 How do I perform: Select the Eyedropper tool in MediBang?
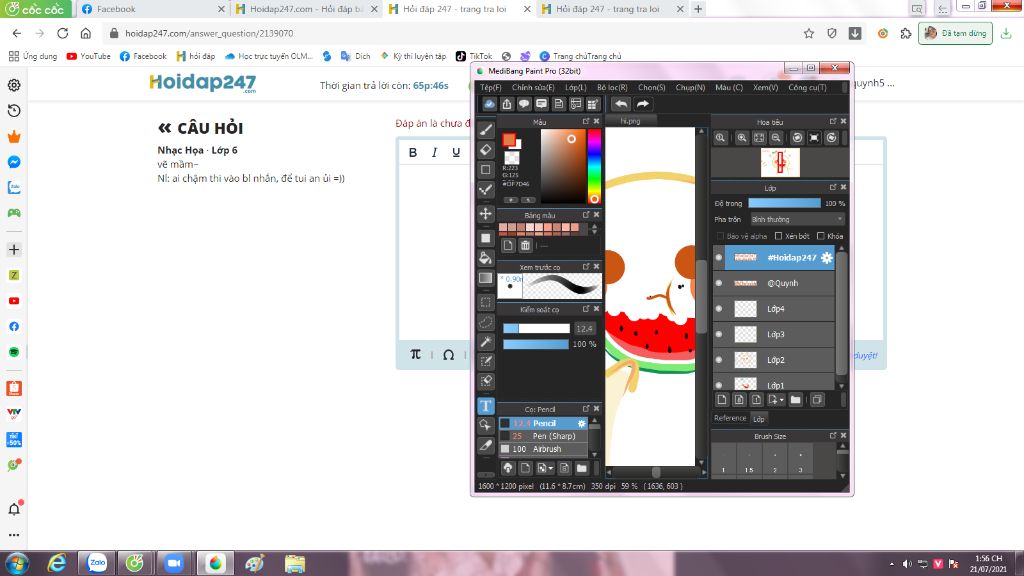click(486, 445)
